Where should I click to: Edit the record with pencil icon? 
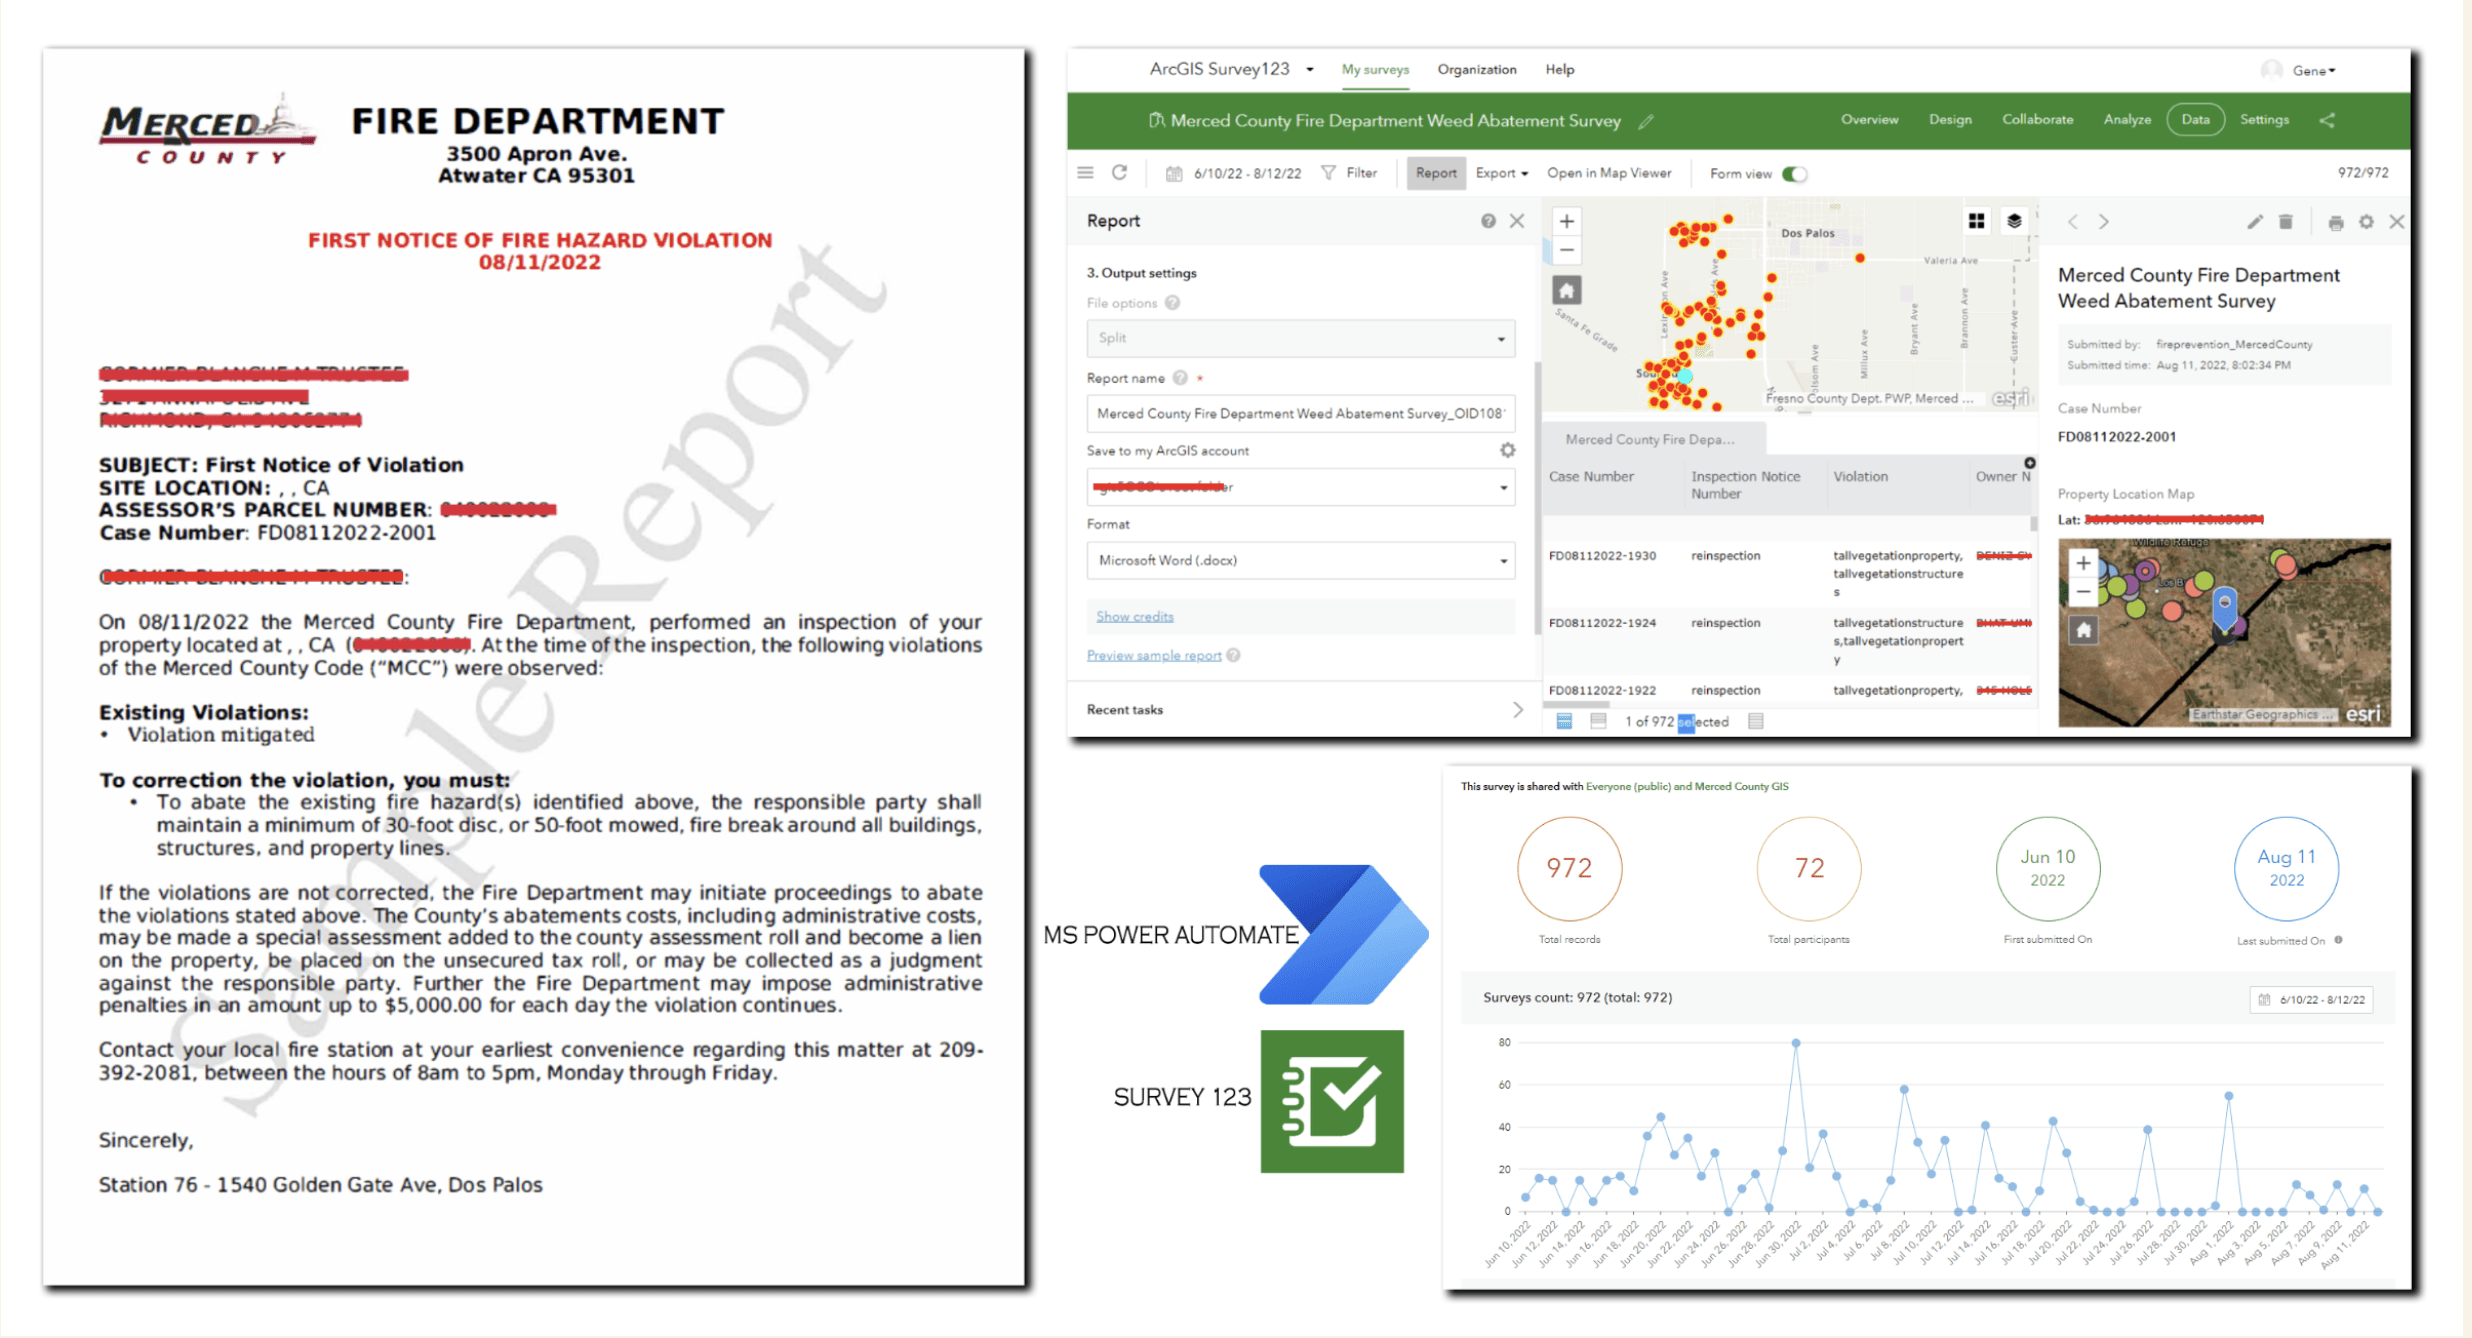click(2254, 222)
